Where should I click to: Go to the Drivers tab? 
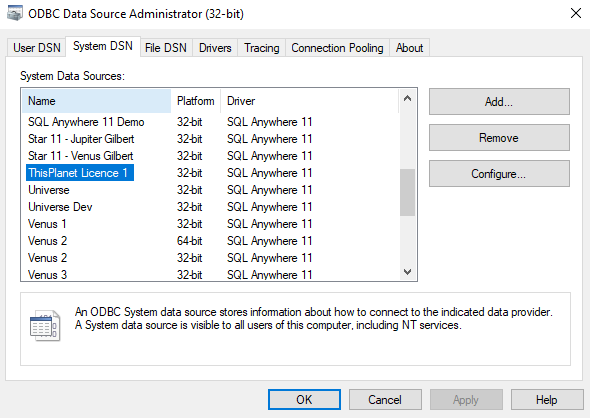pos(215,48)
